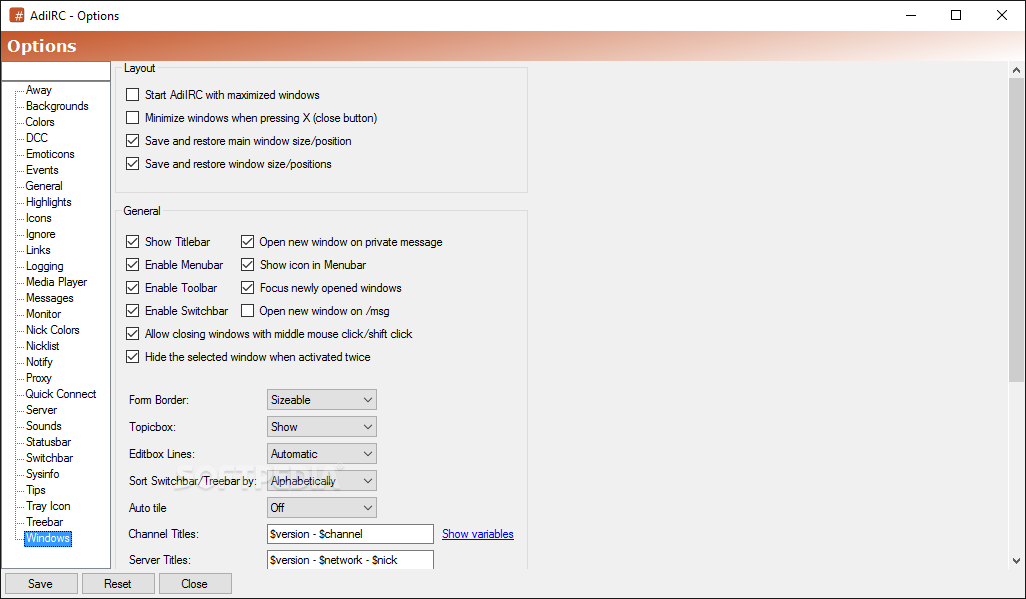Click the options search box above the tree
This screenshot has height=599, width=1026.
(x=56, y=71)
